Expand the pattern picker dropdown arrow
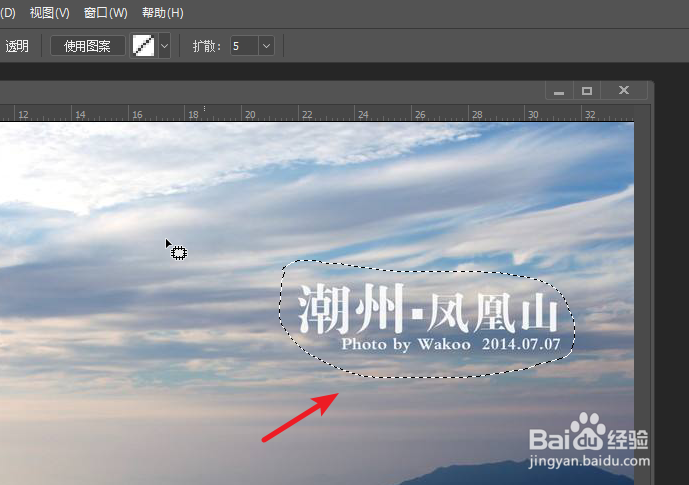689x485 pixels. 164,46
